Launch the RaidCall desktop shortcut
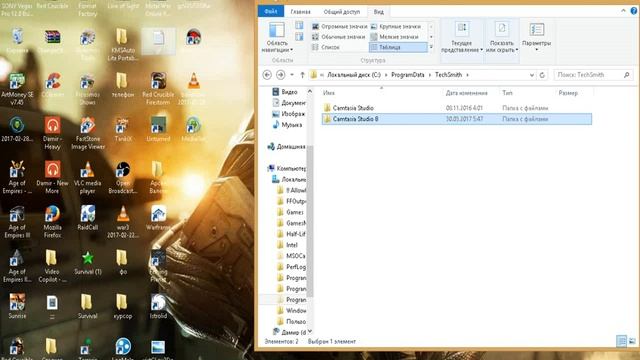Viewport: 640px width, 360px height. 87,218
